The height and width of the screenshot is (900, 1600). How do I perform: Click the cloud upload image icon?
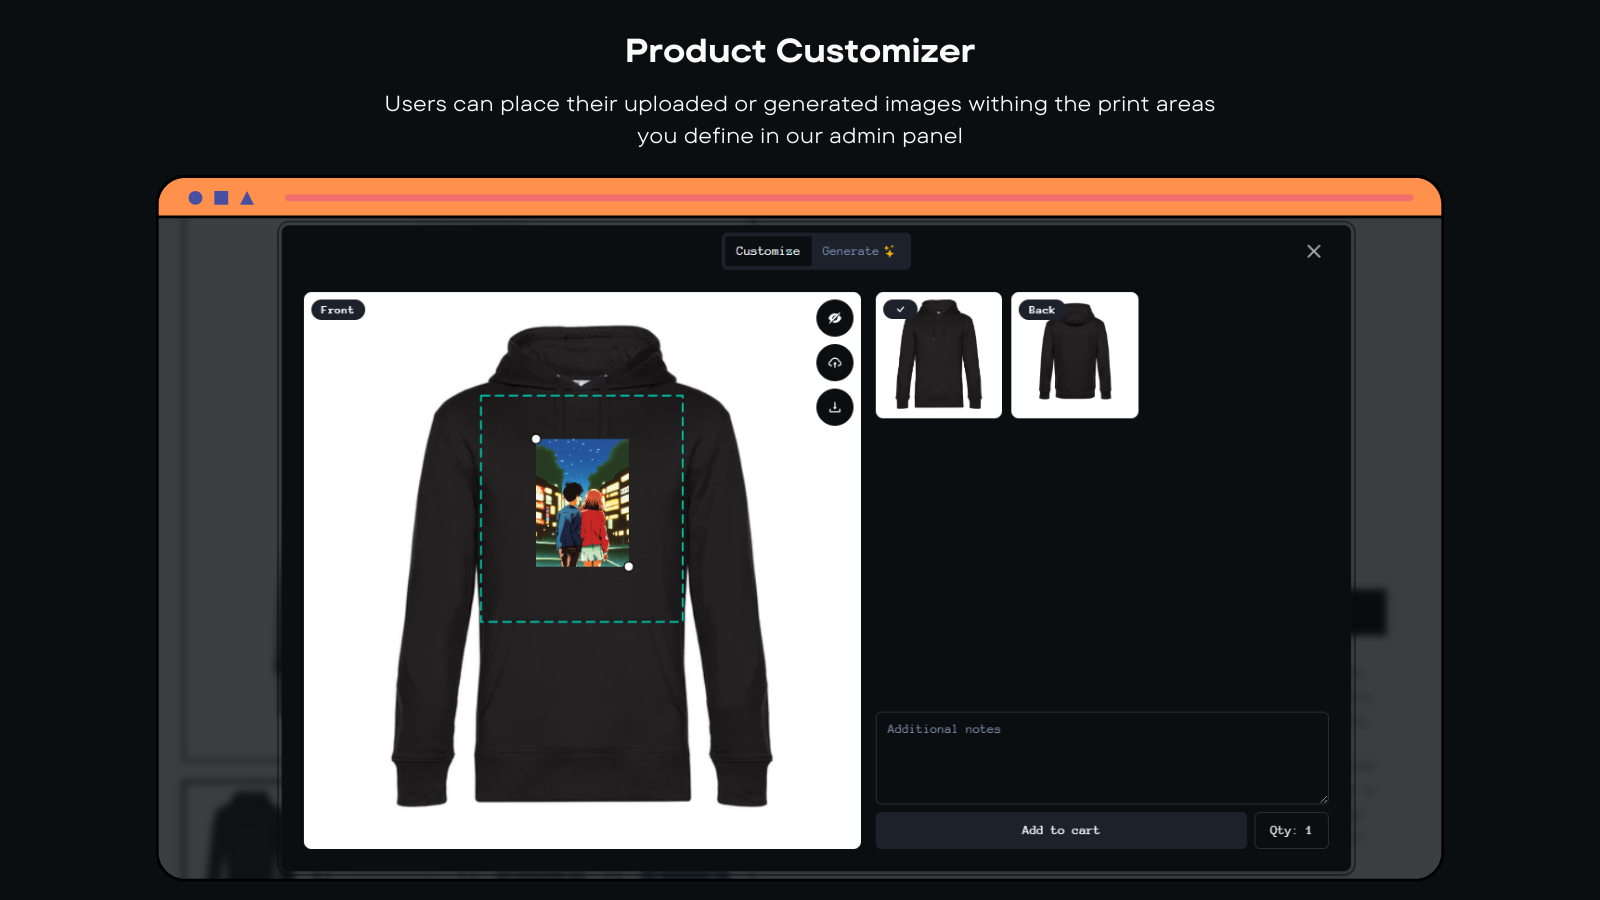pyautogui.click(x=835, y=362)
